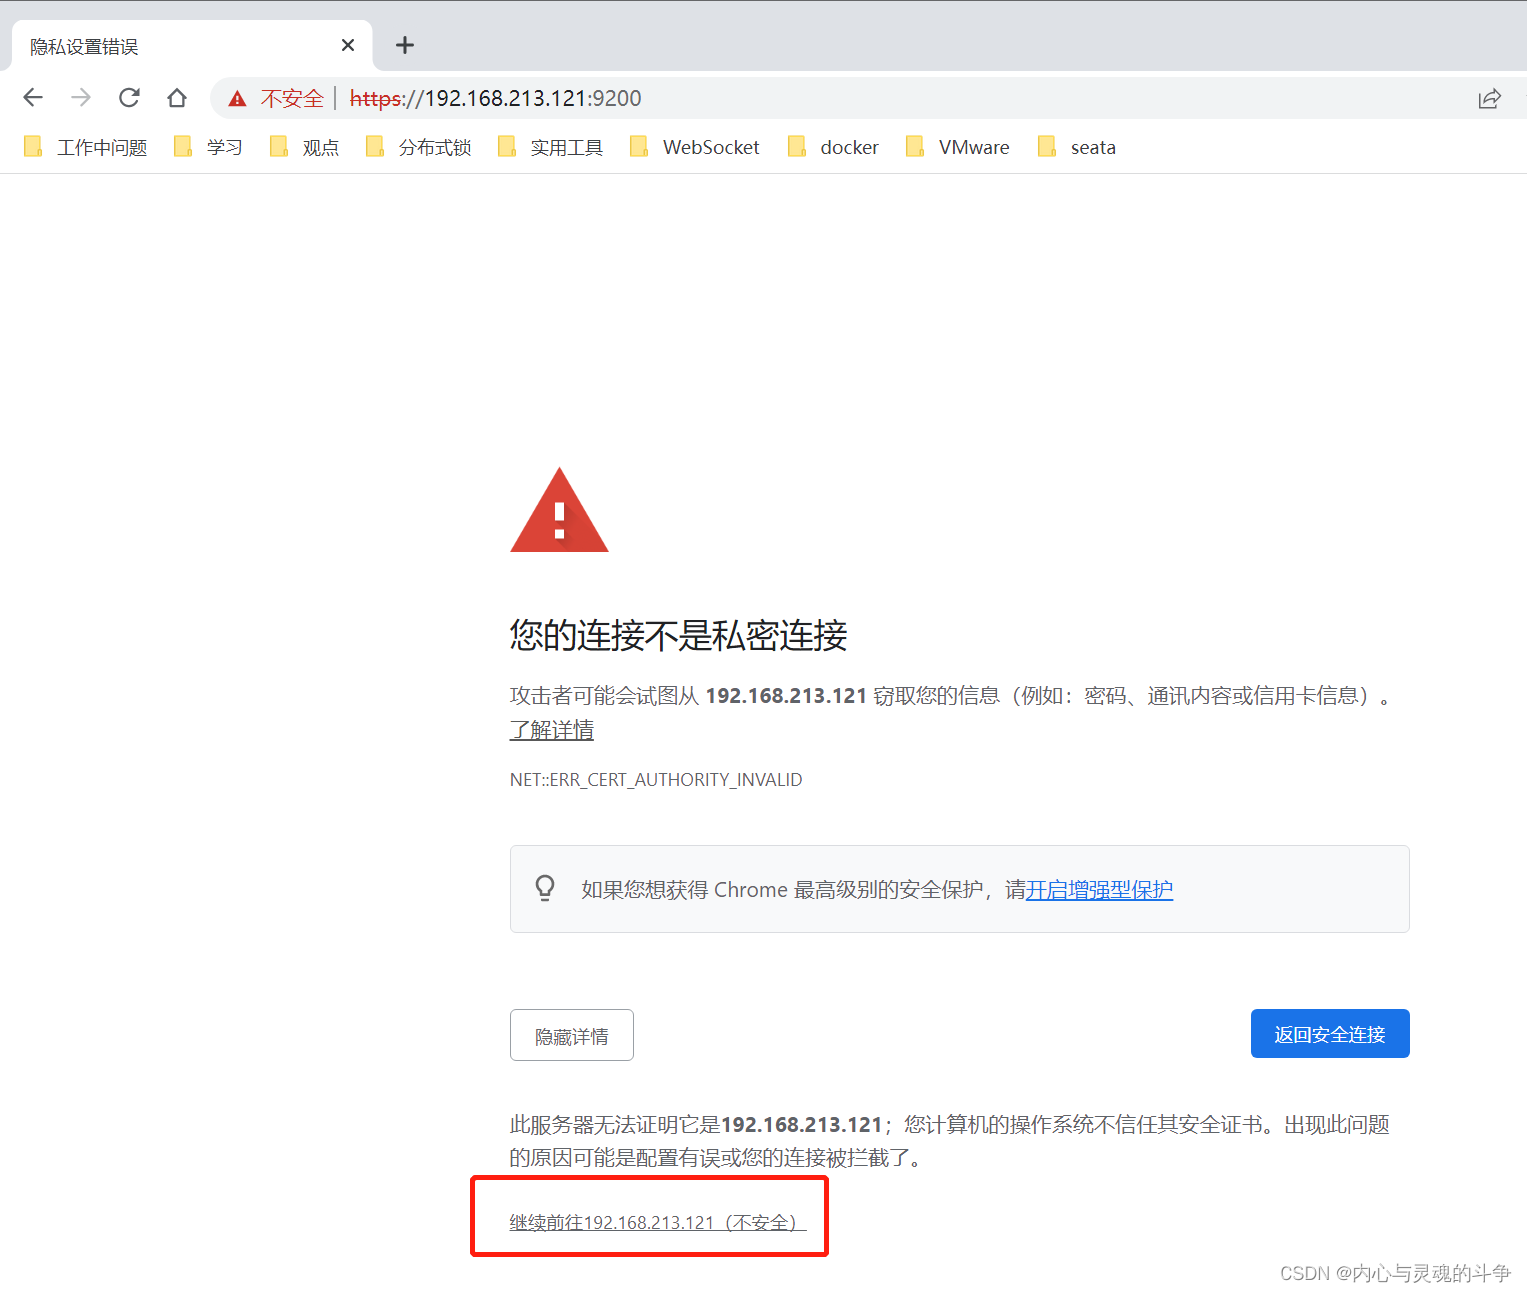
Task: Click the browser back navigation arrow
Action: coord(33,97)
